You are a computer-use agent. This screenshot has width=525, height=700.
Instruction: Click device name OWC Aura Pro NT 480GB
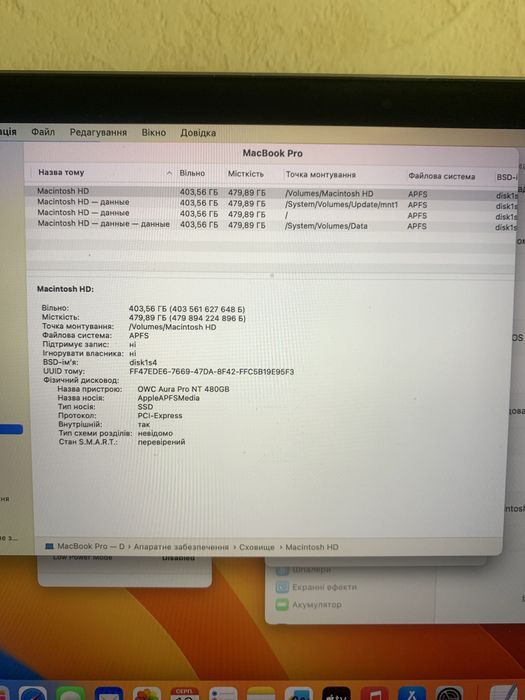[183, 389]
